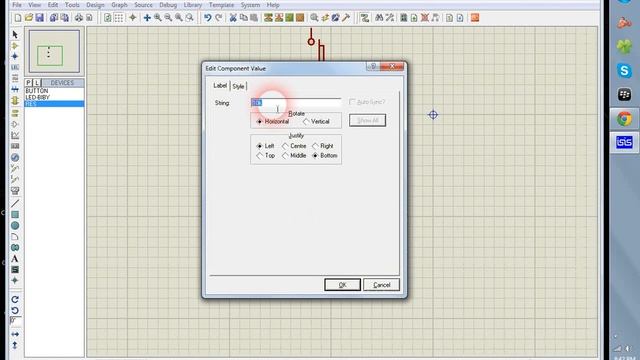Select the Component Mode tool

[x=15, y=46]
